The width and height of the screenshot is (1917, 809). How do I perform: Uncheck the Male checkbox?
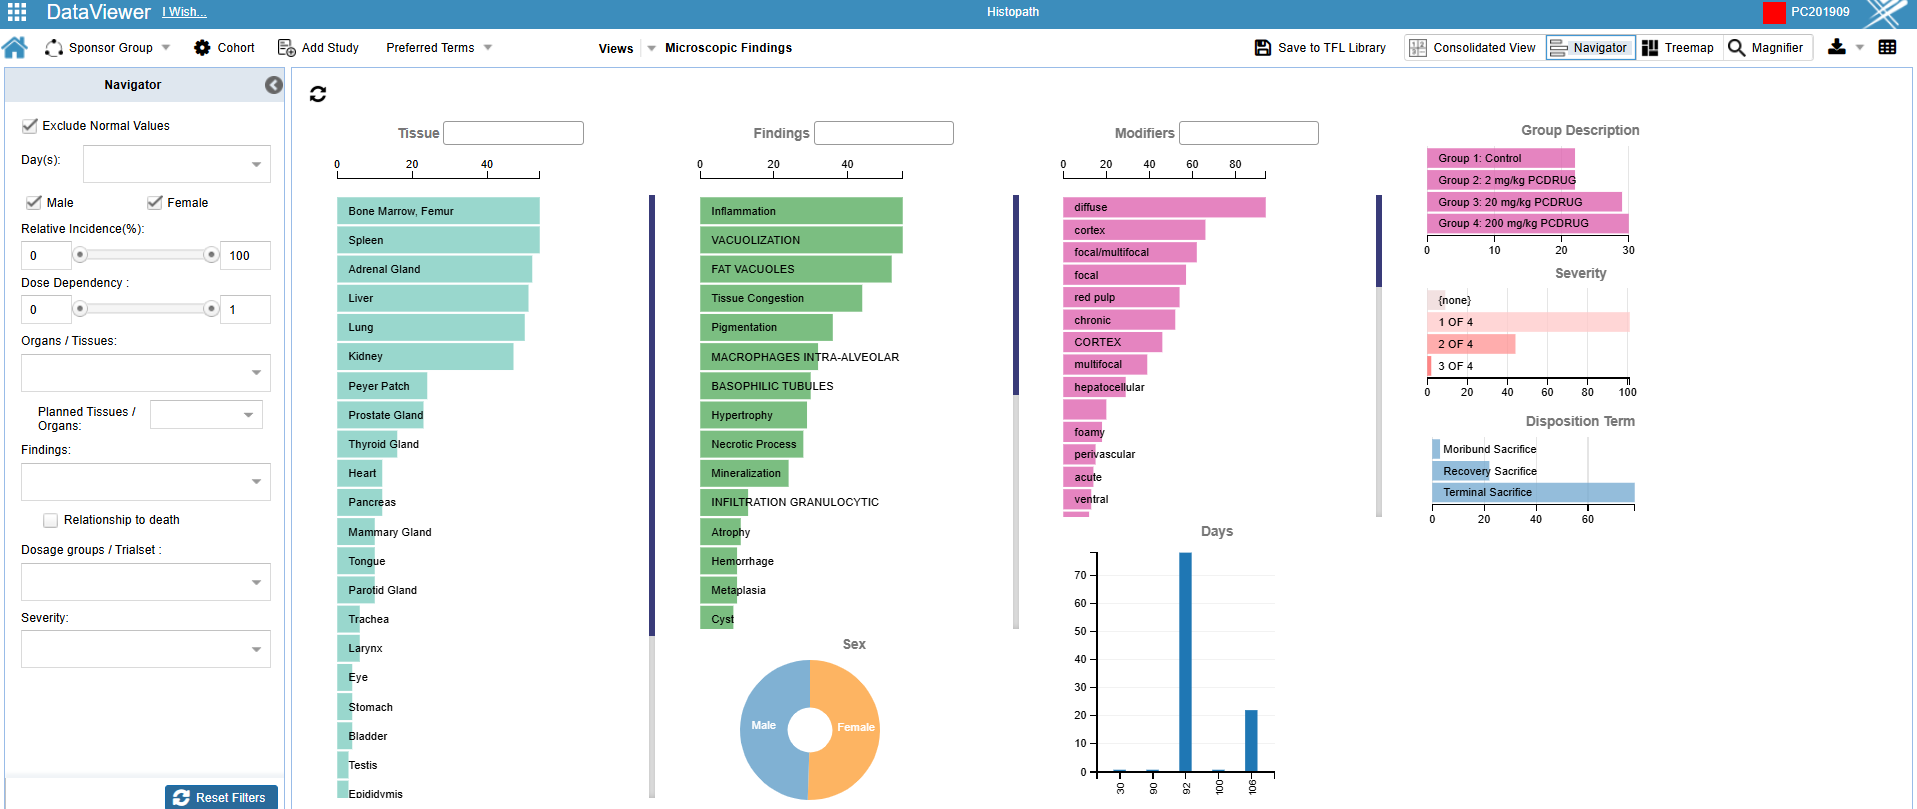tap(34, 203)
